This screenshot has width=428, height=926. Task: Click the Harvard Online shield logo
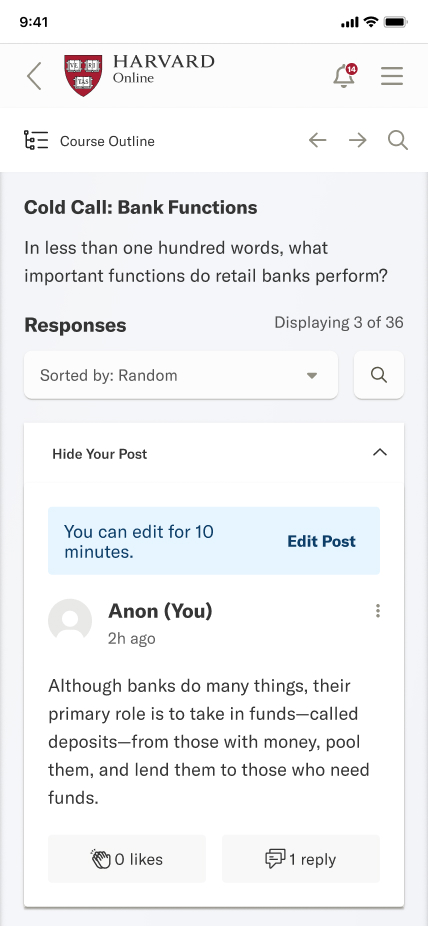point(83,76)
